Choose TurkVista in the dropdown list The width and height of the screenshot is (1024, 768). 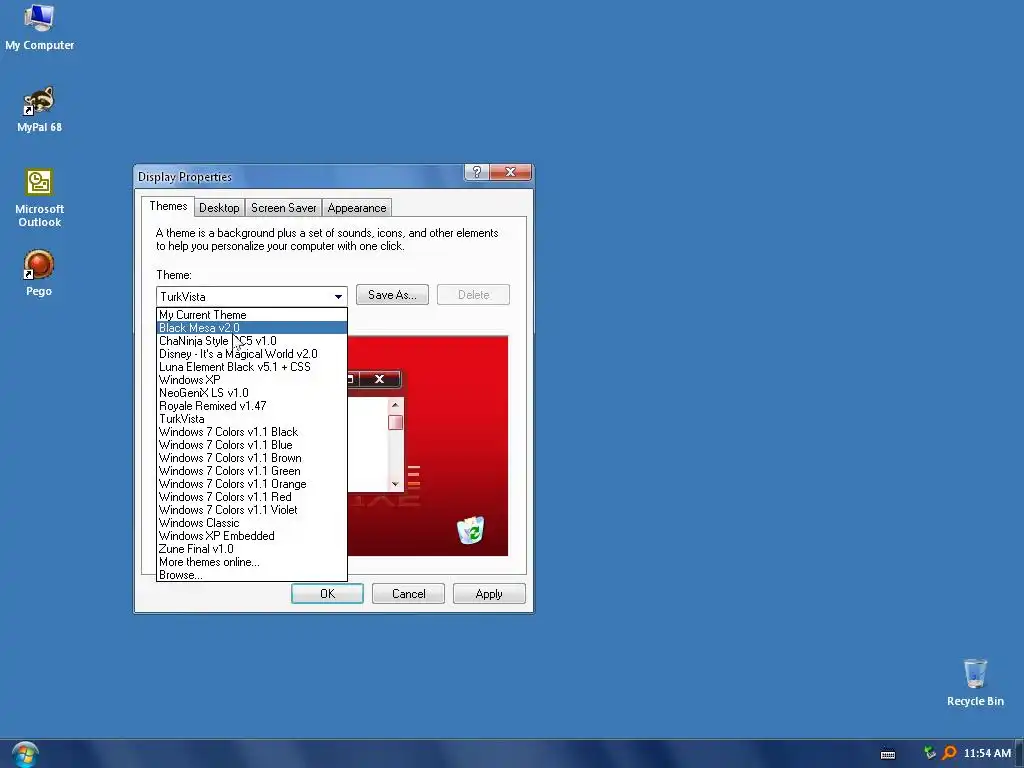252,419
